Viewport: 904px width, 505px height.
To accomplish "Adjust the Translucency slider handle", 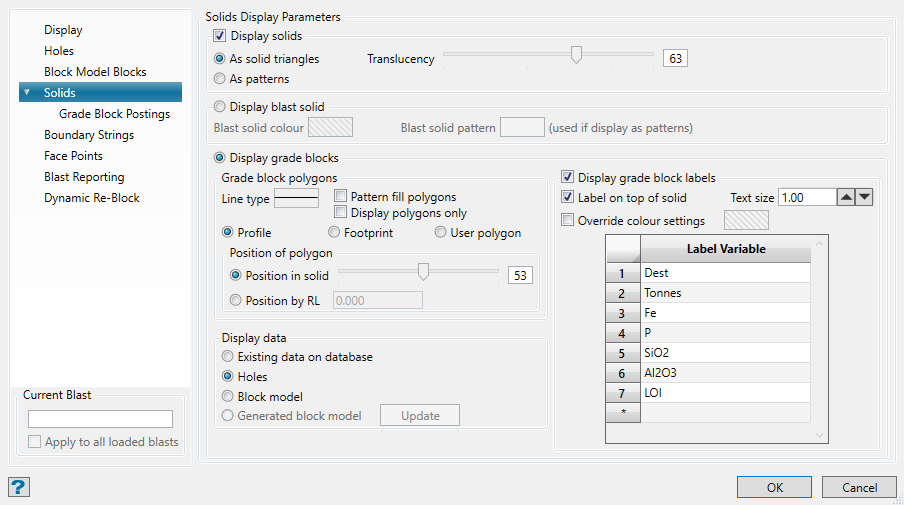I will coord(576,56).
